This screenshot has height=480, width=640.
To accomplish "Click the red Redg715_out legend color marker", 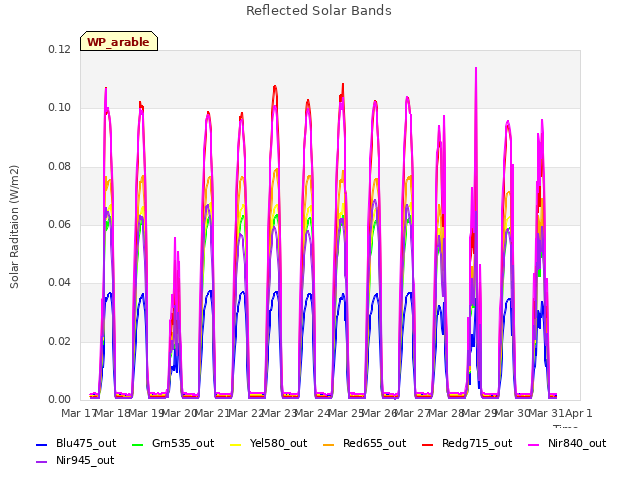I will [427, 444].
